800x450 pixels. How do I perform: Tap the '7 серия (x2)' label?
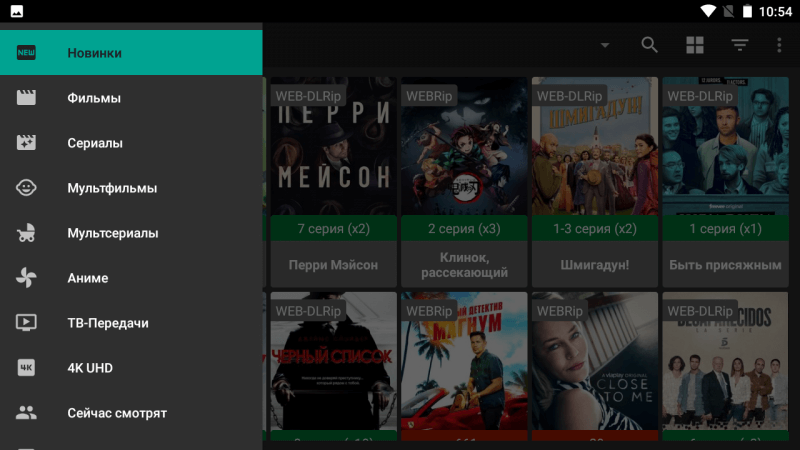point(333,228)
